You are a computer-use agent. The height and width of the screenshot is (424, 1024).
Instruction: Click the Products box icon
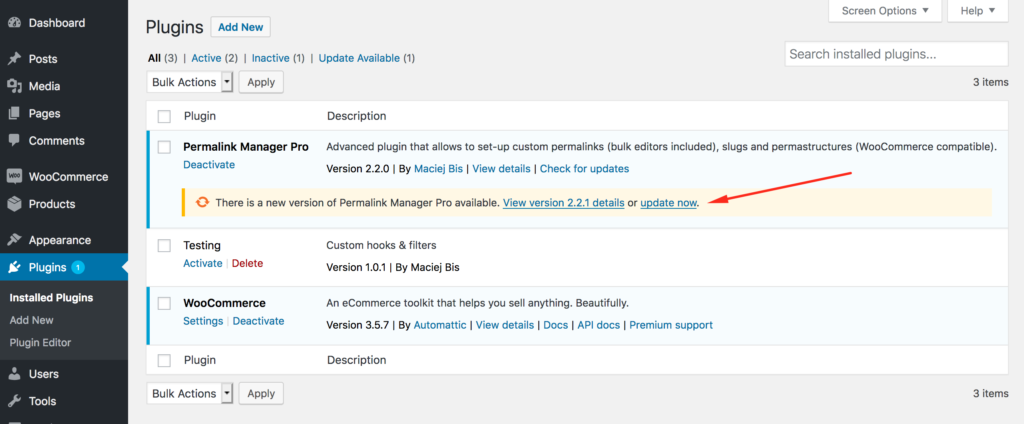[14, 204]
